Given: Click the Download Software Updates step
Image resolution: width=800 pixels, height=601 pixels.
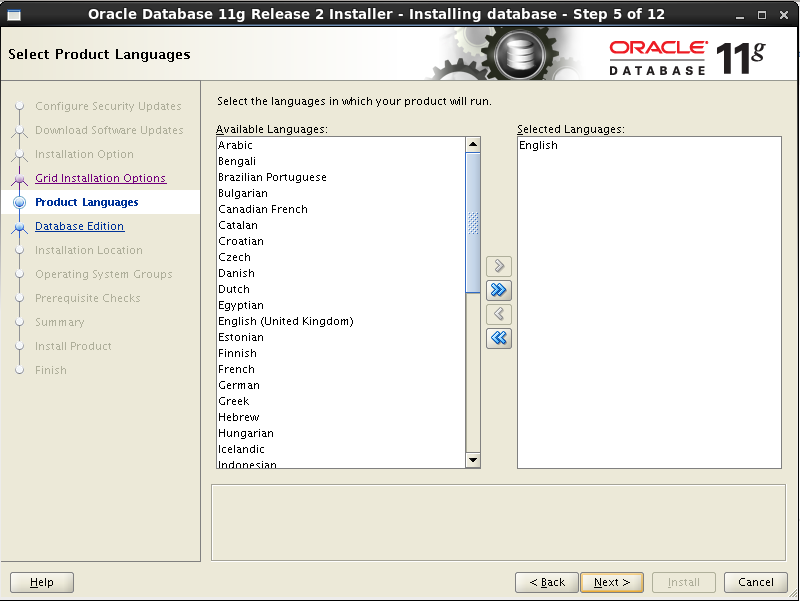Looking at the screenshot, I should click(109, 130).
